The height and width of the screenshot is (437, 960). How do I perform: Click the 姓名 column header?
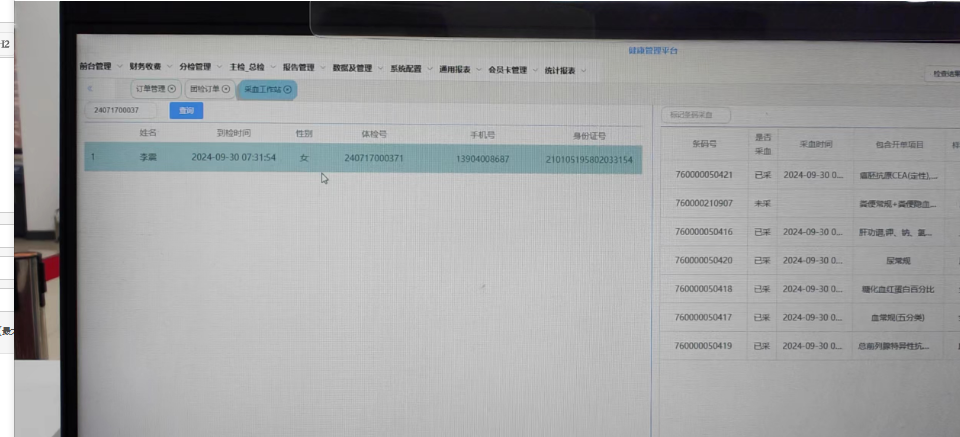tap(148, 132)
